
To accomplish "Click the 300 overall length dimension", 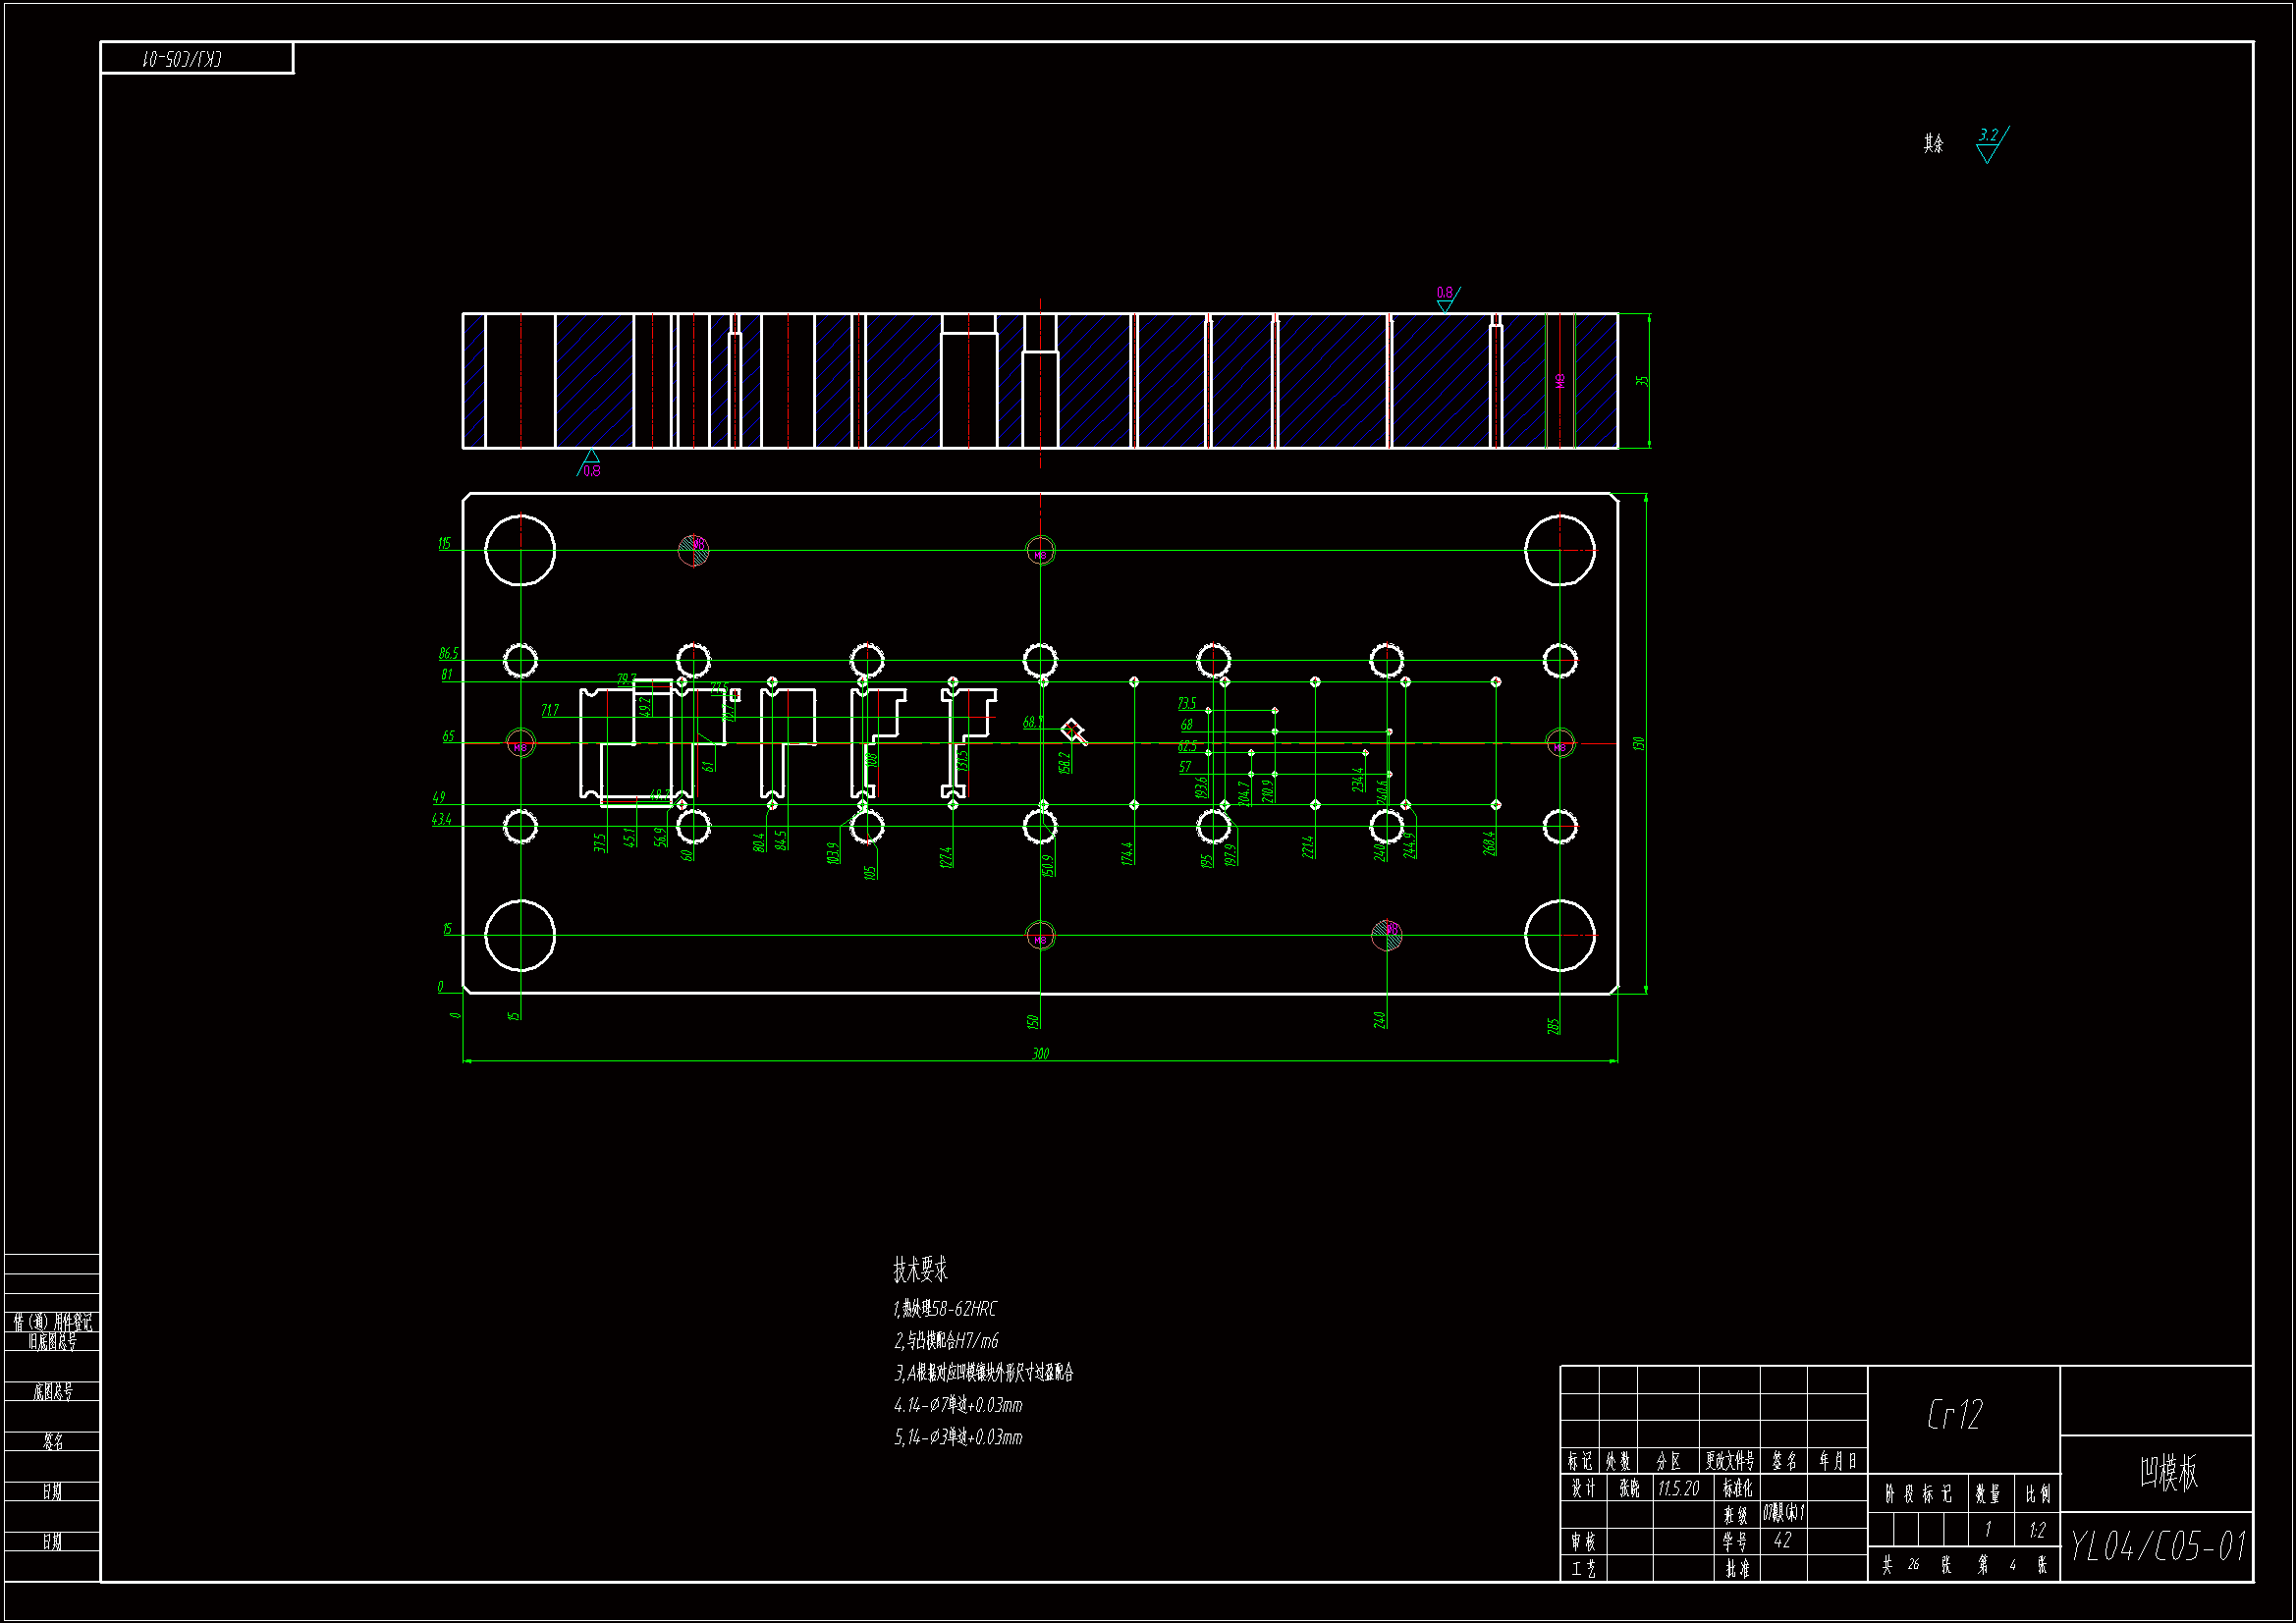I will pos(1040,1054).
